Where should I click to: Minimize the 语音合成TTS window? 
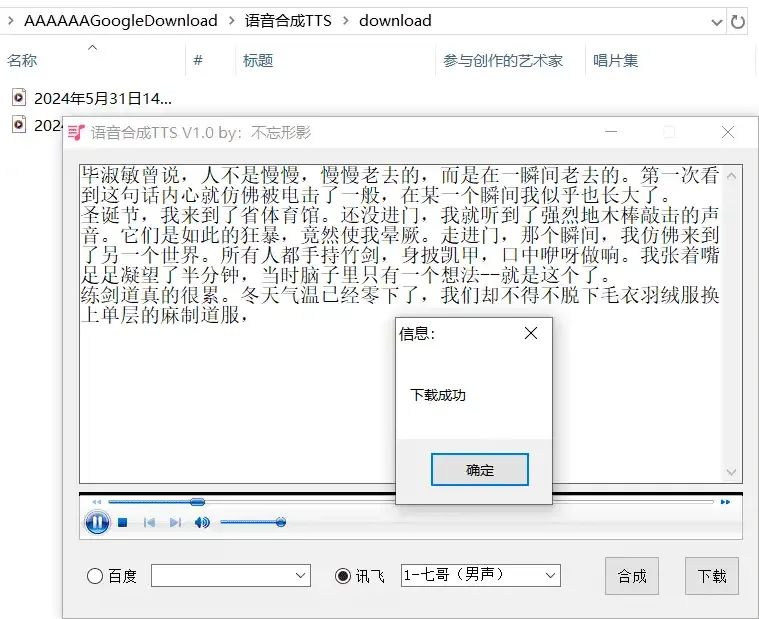point(611,132)
